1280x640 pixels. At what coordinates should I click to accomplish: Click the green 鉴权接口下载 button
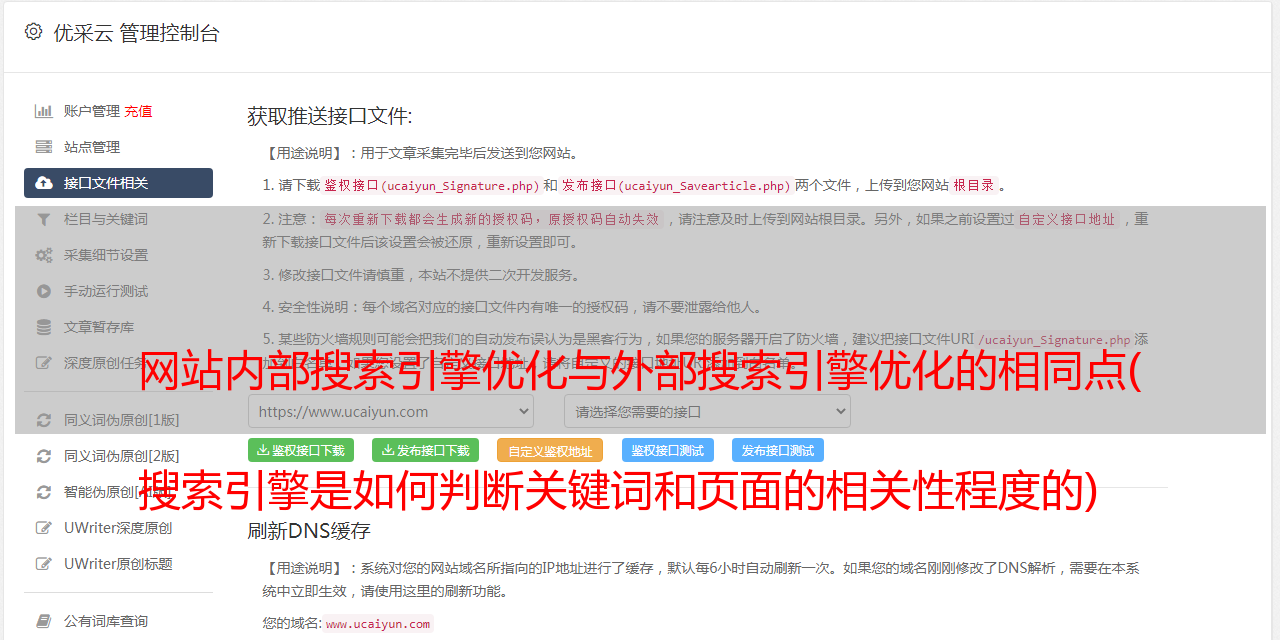(301, 450)
